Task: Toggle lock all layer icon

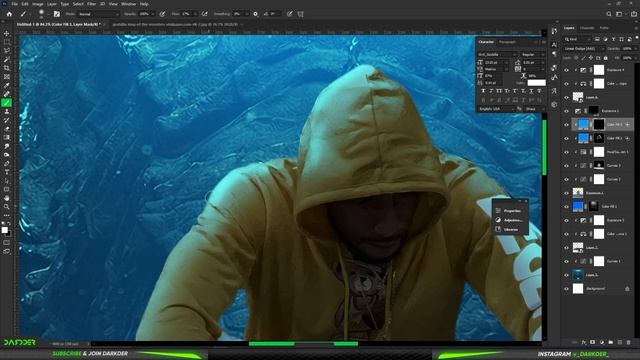Action: 606,58
